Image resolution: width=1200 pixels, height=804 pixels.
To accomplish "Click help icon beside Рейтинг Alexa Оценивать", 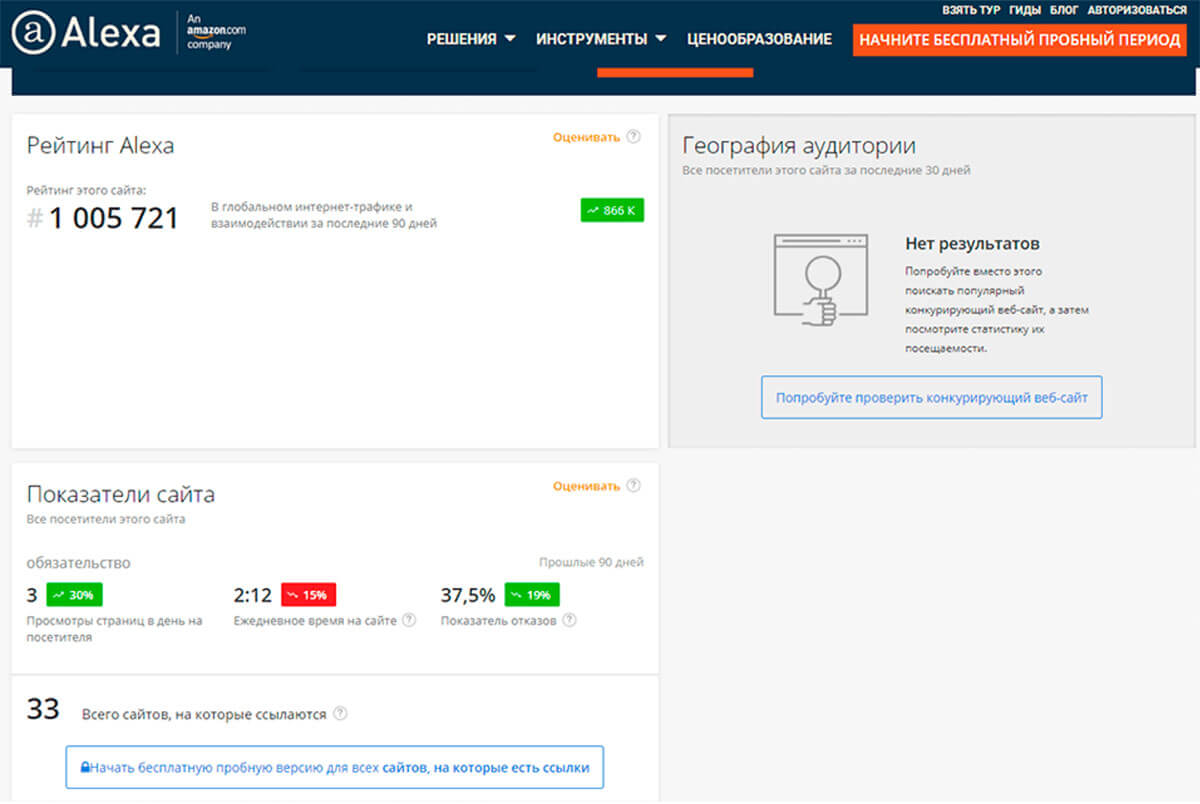I will coord(633,137).
